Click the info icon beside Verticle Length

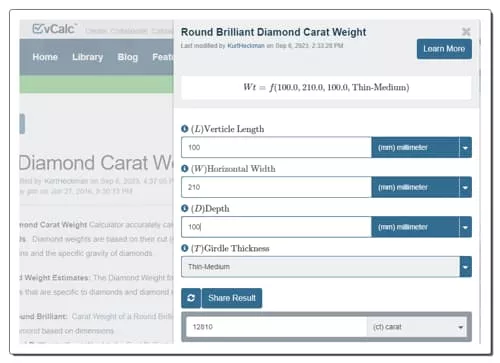click(x=184, y=129)
